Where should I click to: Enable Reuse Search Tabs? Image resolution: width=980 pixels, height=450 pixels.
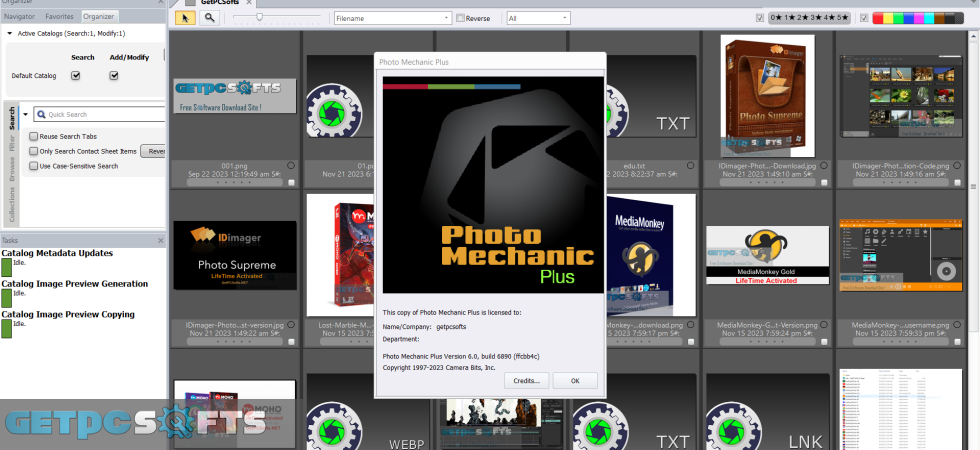[34, 136]
